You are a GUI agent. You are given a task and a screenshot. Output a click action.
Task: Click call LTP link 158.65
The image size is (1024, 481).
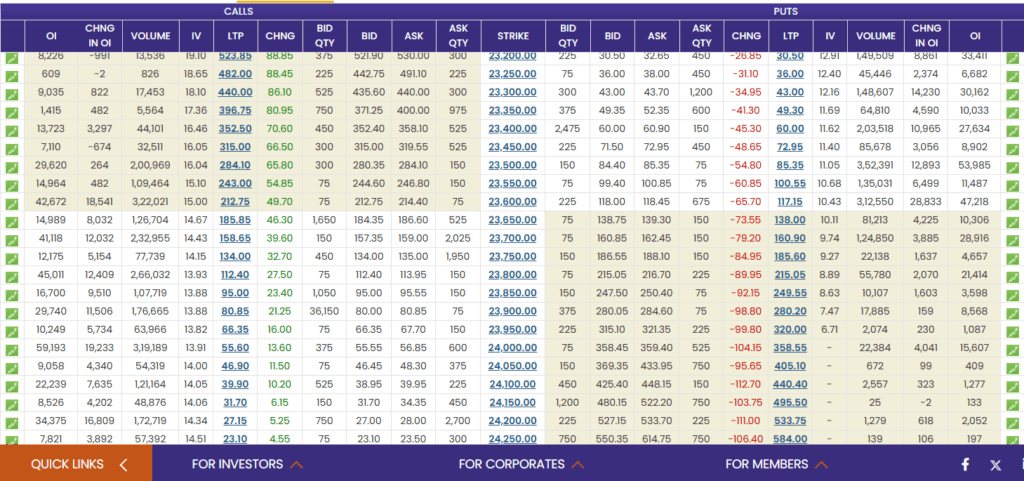(236, 239)
